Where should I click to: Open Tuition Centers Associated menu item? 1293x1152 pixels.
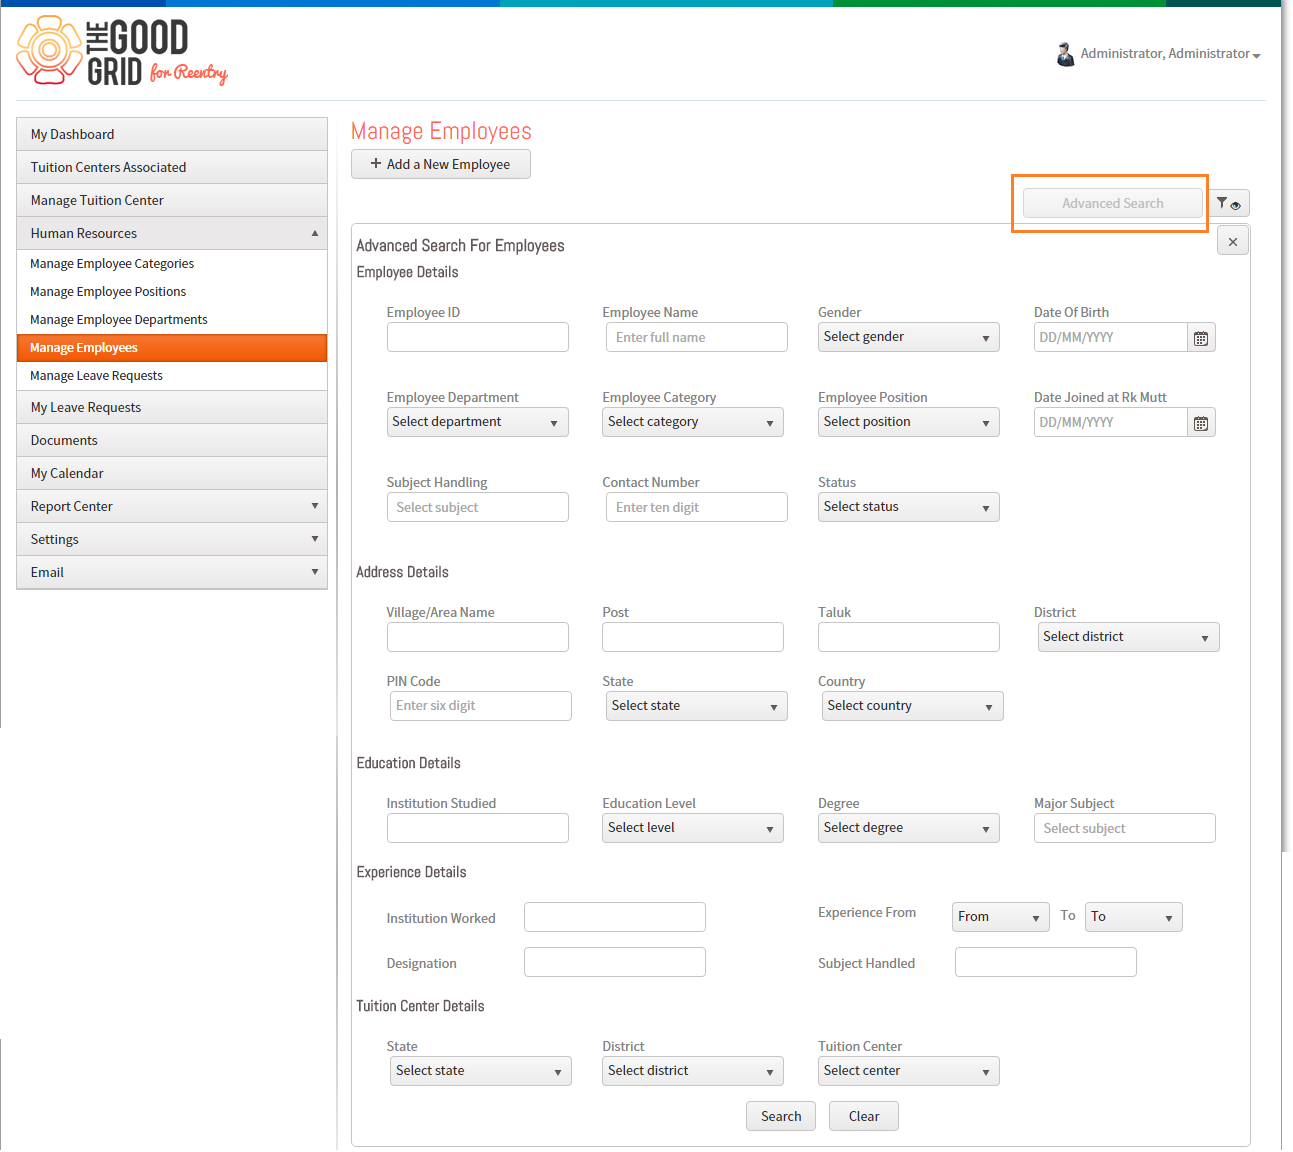click(x=172, y=167)
